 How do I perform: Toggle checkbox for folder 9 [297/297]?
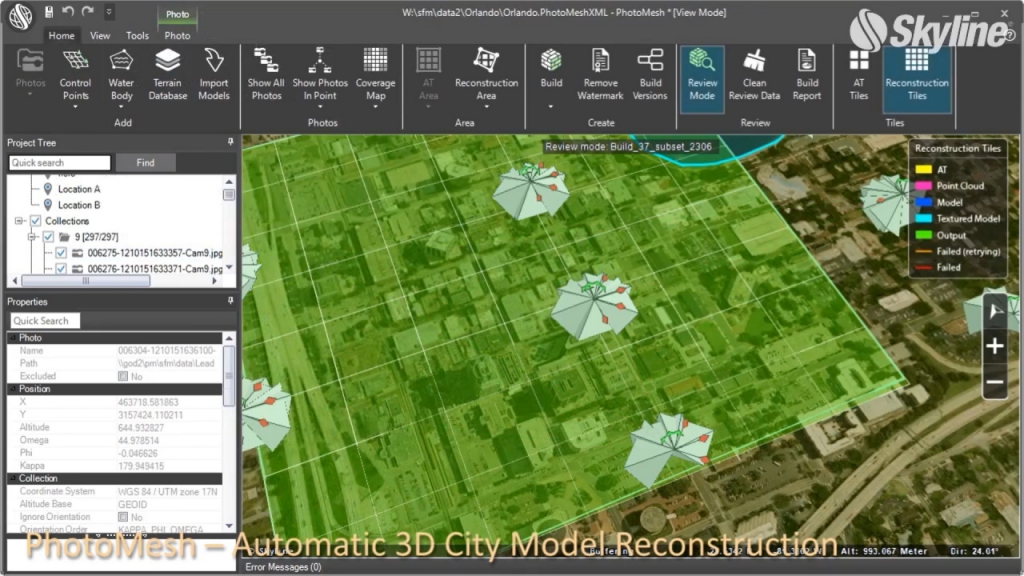48,236
